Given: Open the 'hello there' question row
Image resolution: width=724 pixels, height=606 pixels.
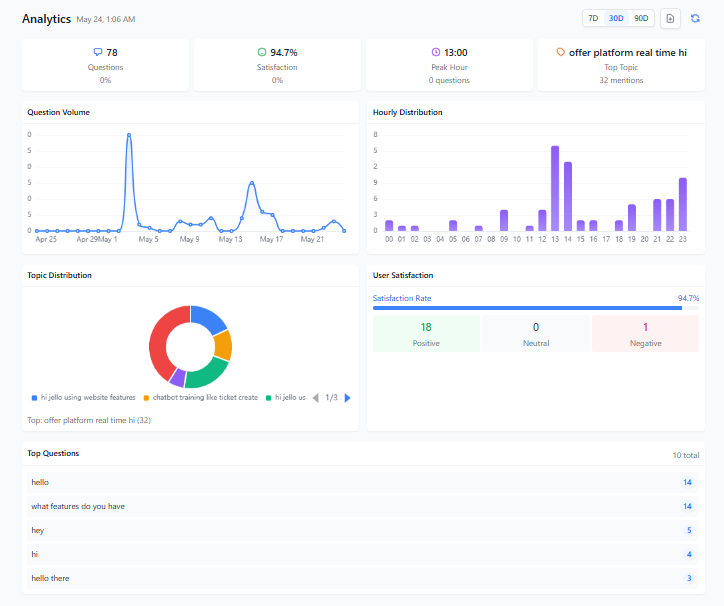Looking at the screenshot, I should pos(362,578).
